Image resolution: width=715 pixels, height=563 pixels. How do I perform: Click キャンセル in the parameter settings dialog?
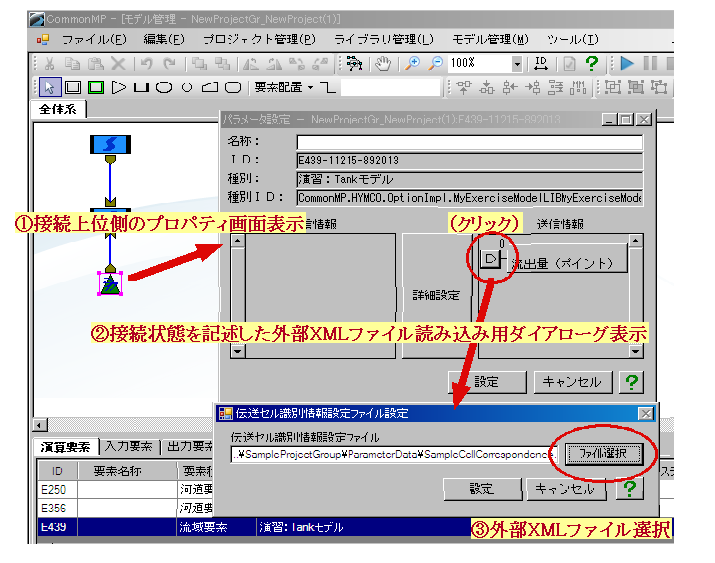(573, 382)
